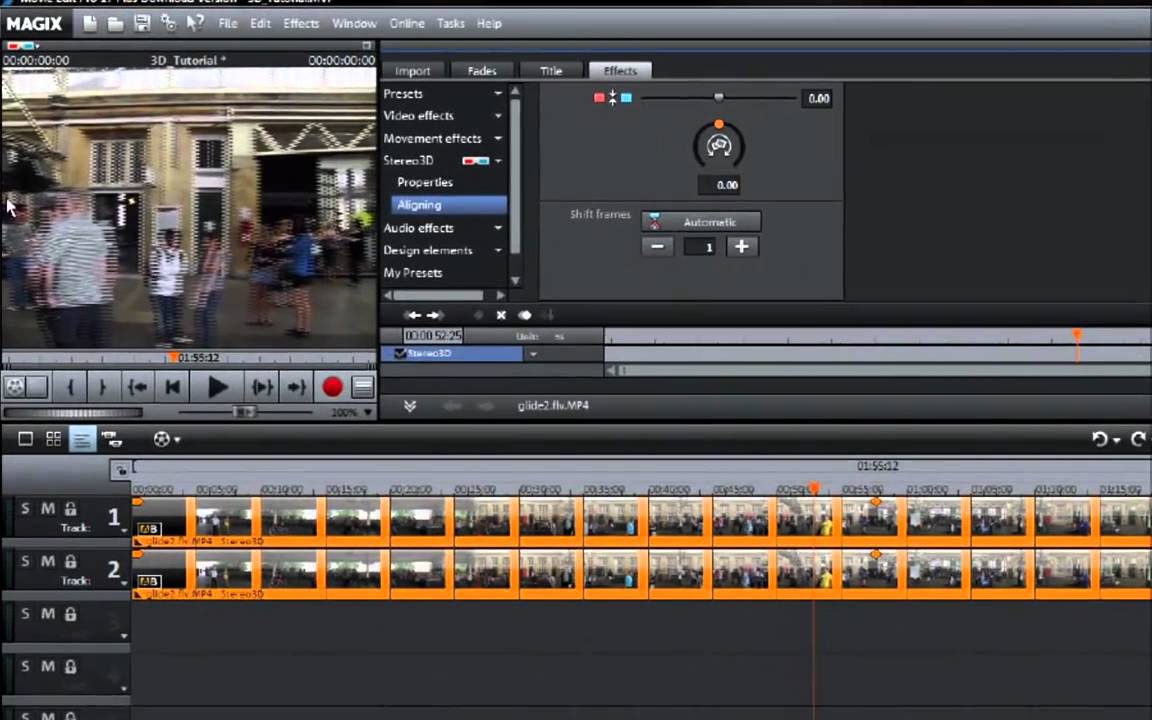The image size is (1152, 720).
Task: Open project with the folder icon
Action: [115, 24]
